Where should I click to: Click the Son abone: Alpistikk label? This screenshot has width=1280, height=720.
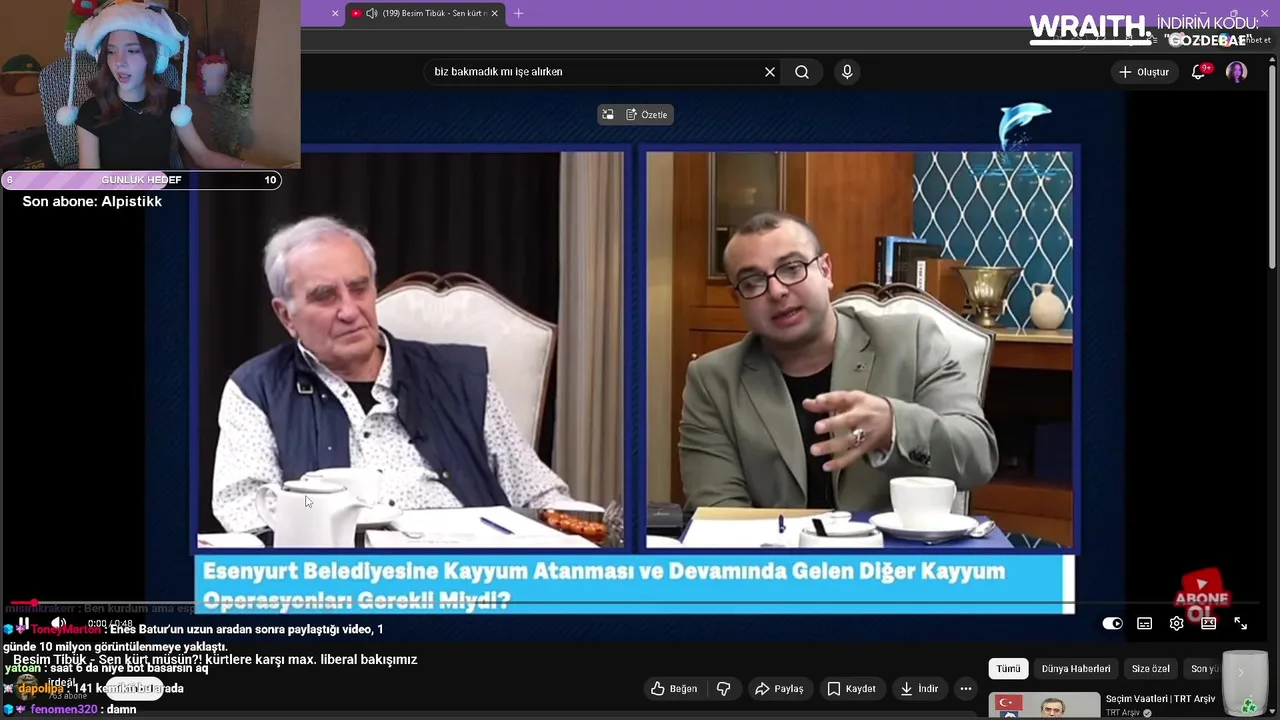92,201
